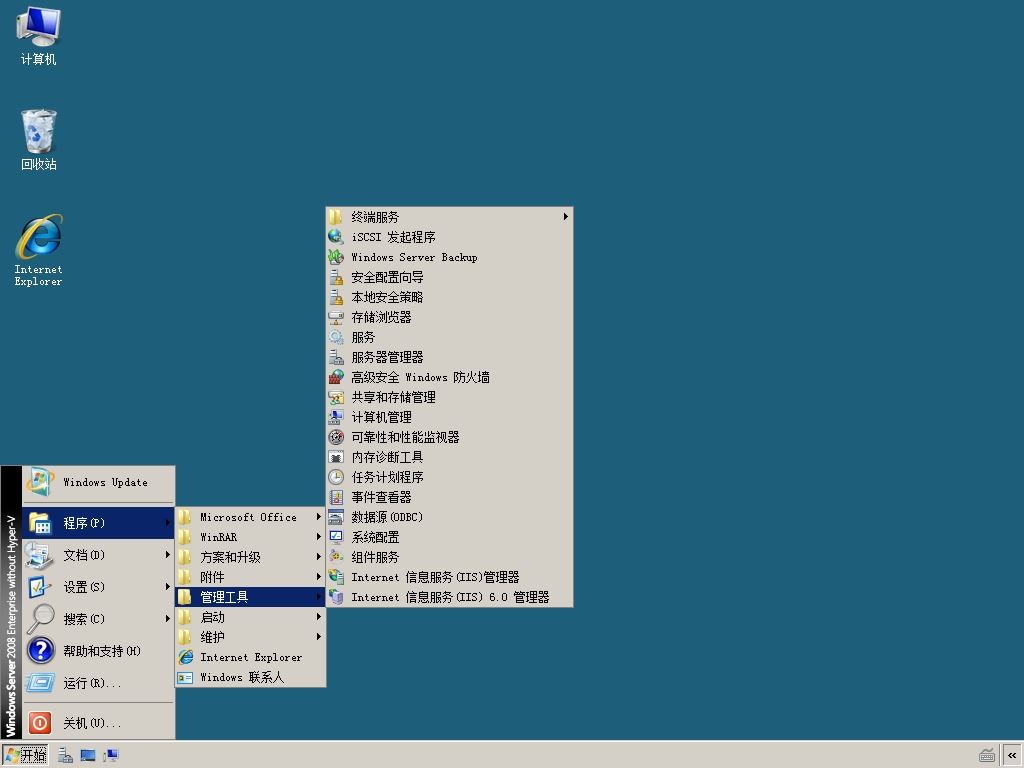Click the 共享和存储管理 icon
Viewport: 1024px width, 768px height.
click(x=336, y=397)
